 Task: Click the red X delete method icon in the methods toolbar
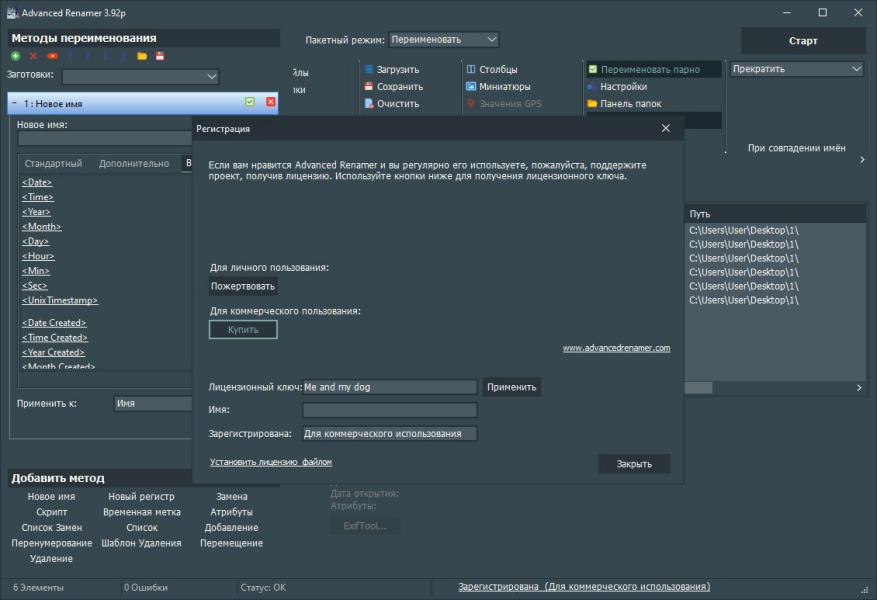click(34, 56)
